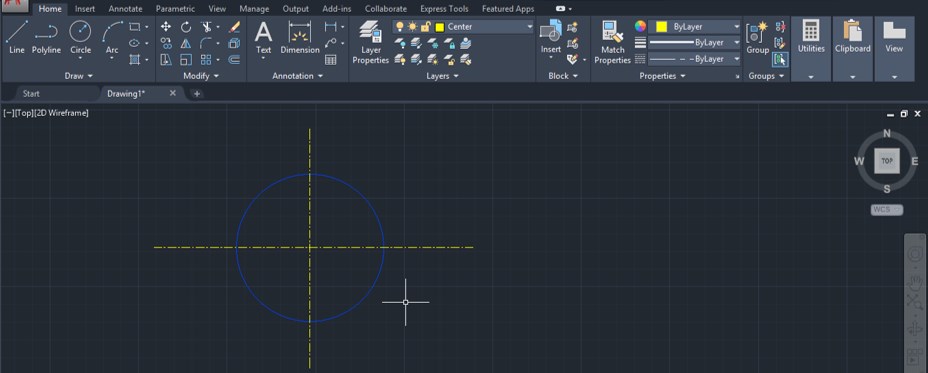Switch to the Start file tab
Image resolution: width=928 pixels, height=373 pixels.
point(31,94)
